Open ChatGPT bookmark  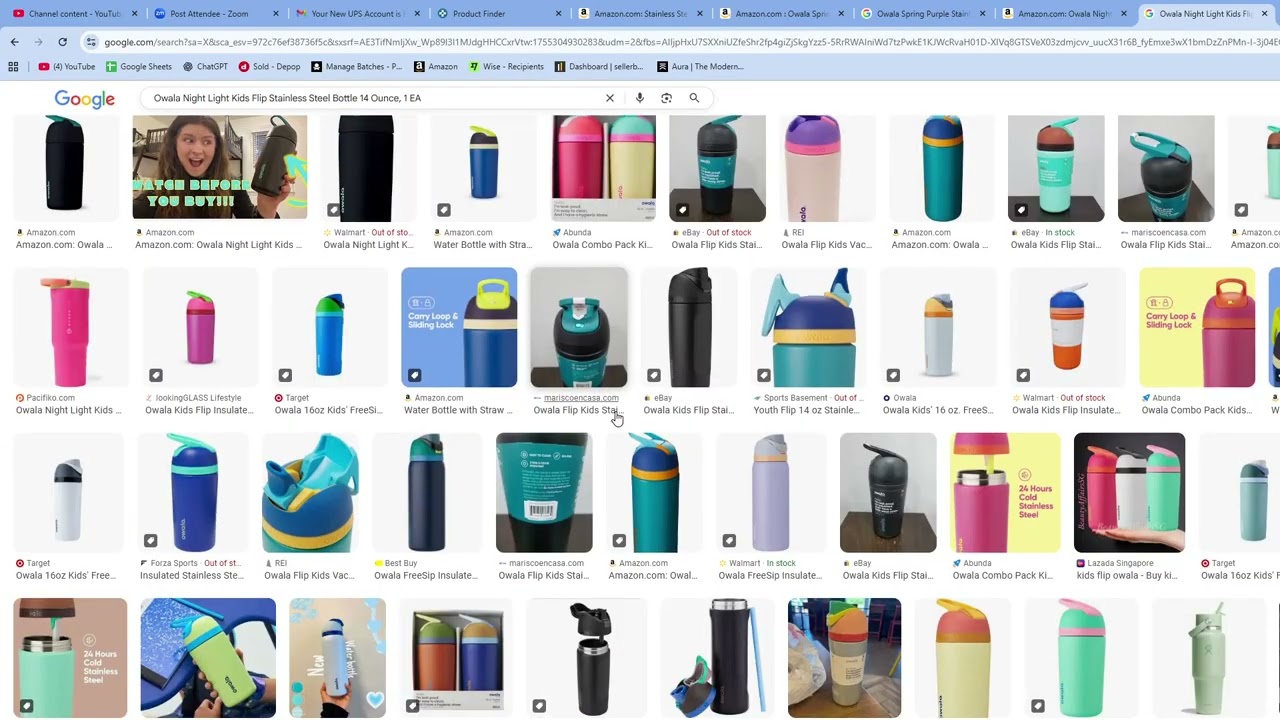pos(205,67)
